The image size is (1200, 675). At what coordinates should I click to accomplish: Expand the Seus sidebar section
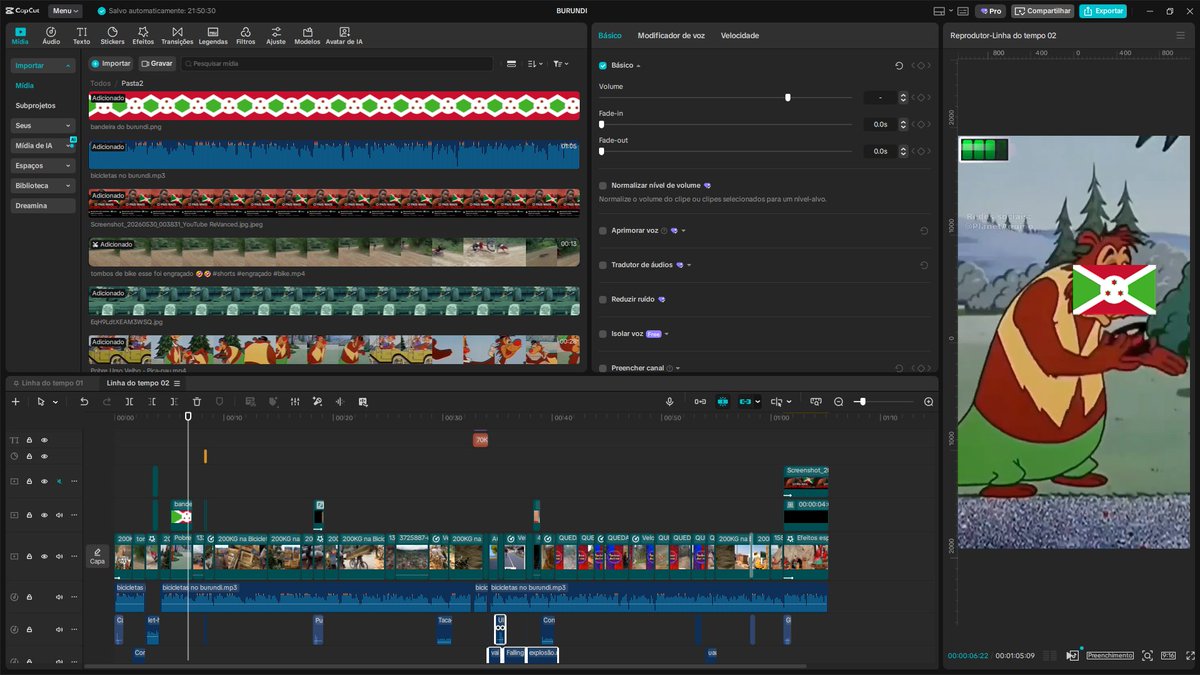click(x=43, y=125)
